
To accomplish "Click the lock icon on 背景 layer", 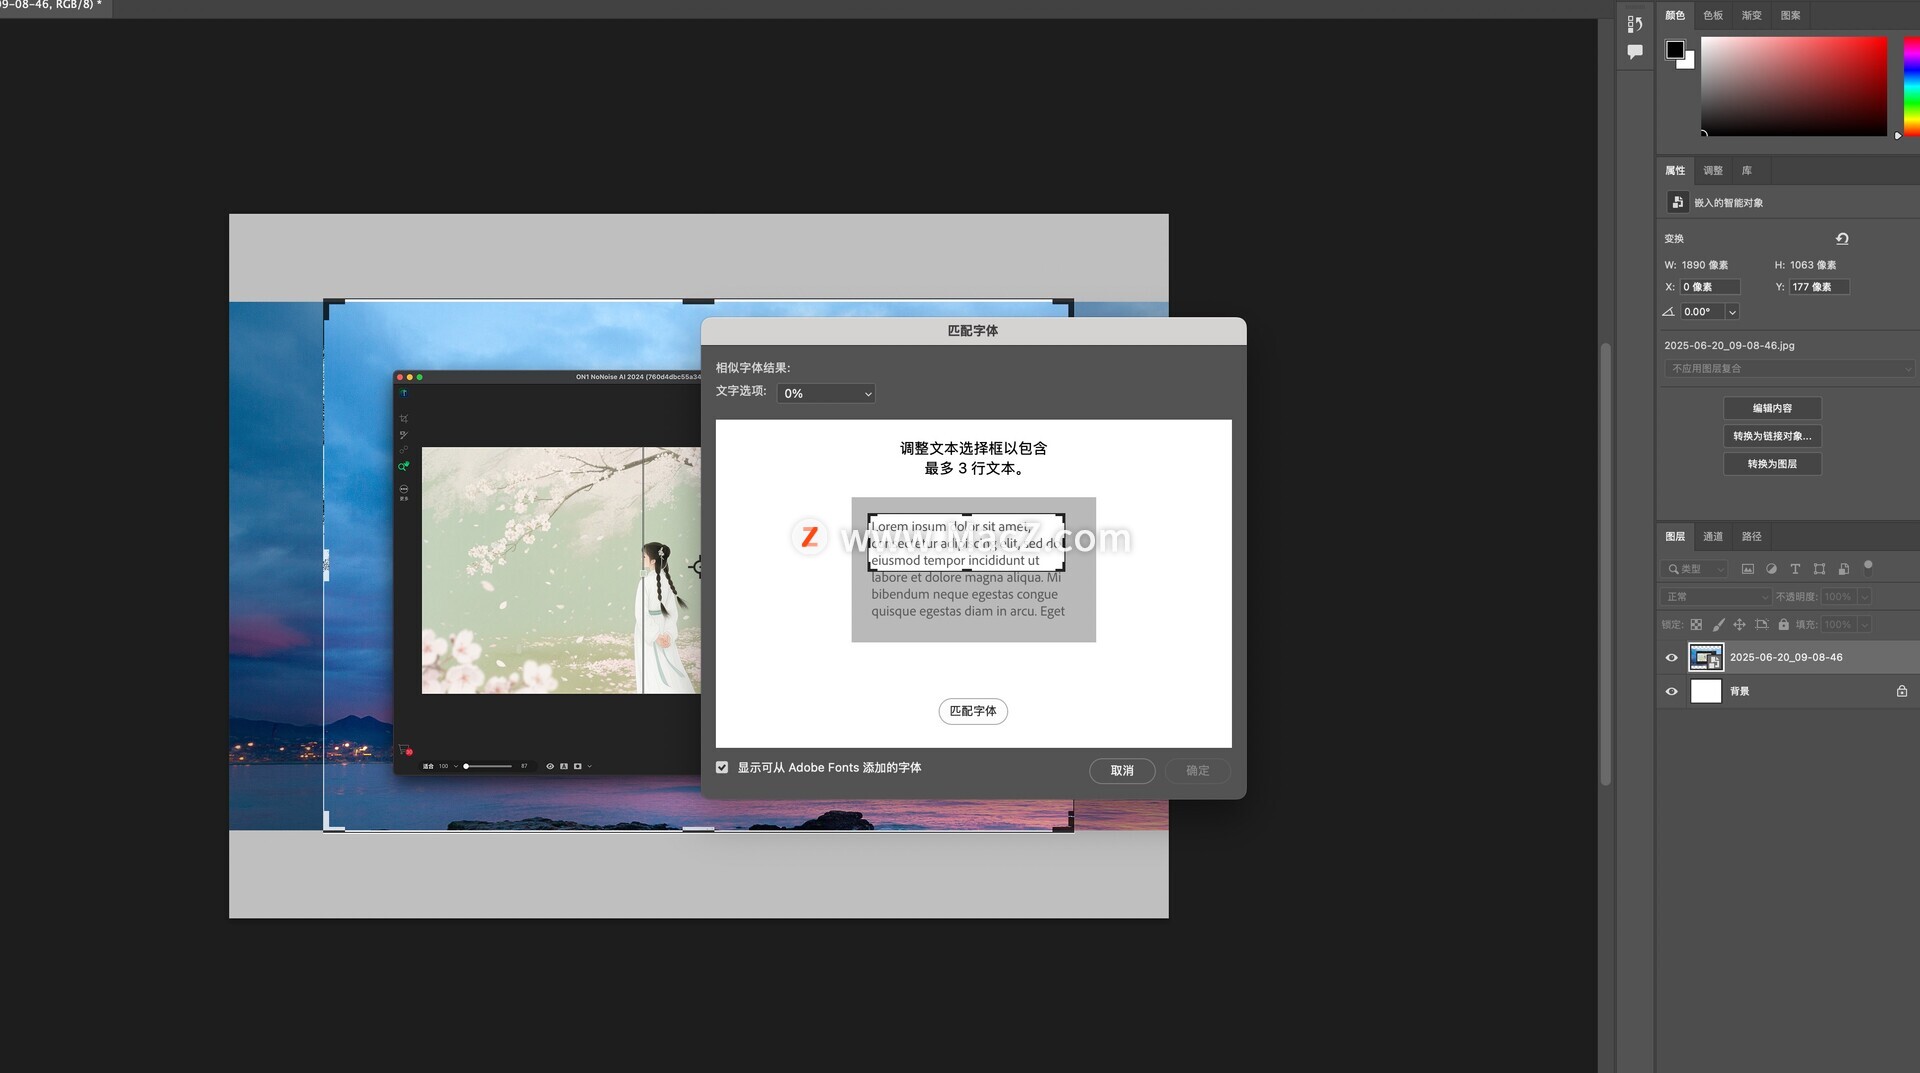I will coord(1901,691).
